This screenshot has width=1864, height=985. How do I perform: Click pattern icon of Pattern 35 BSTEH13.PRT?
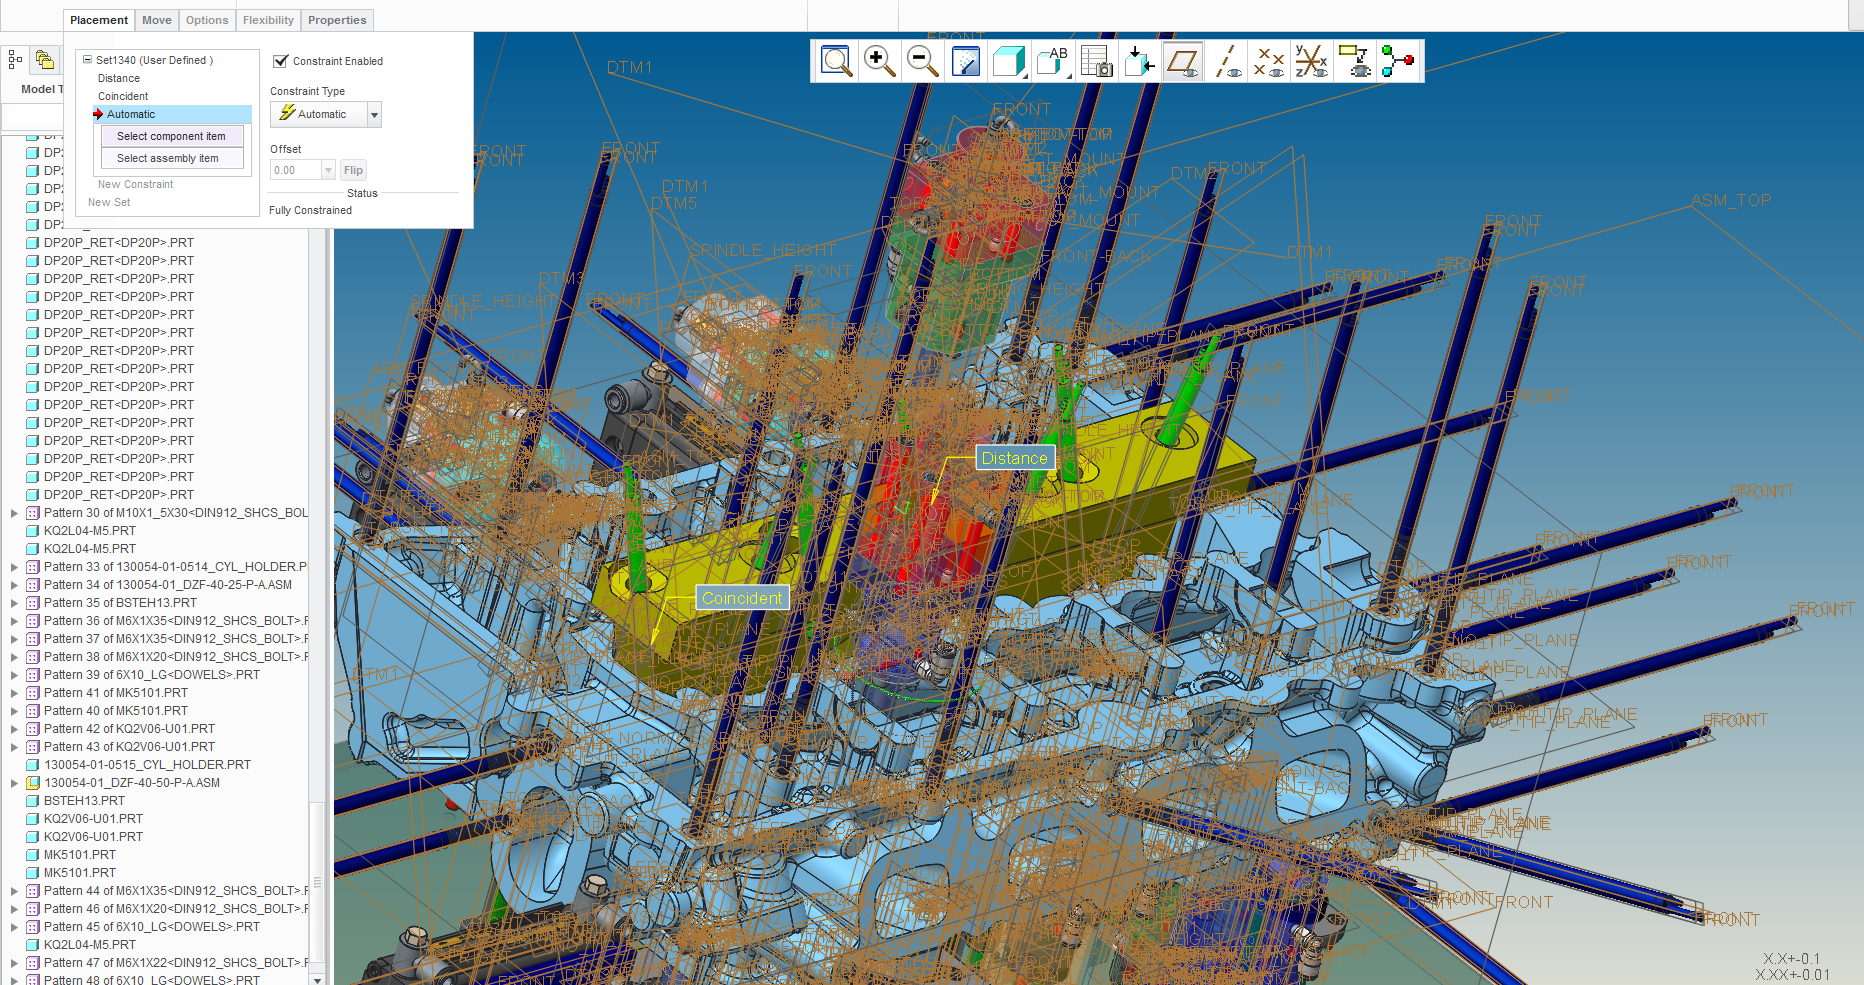(x=33, y=603)
